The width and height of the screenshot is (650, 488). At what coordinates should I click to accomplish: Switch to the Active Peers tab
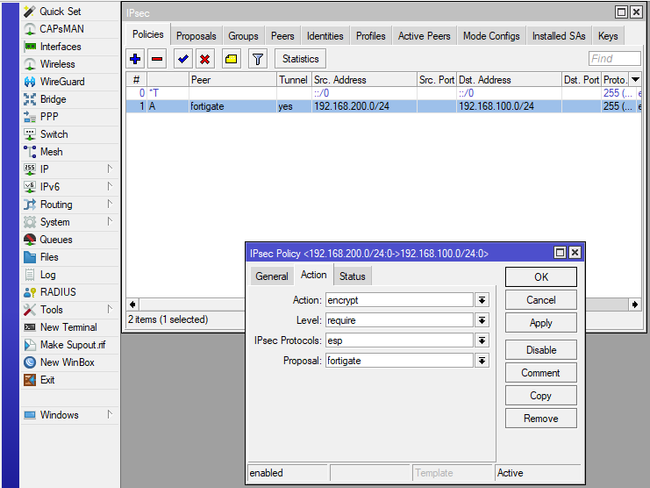(x=424, y=36)
